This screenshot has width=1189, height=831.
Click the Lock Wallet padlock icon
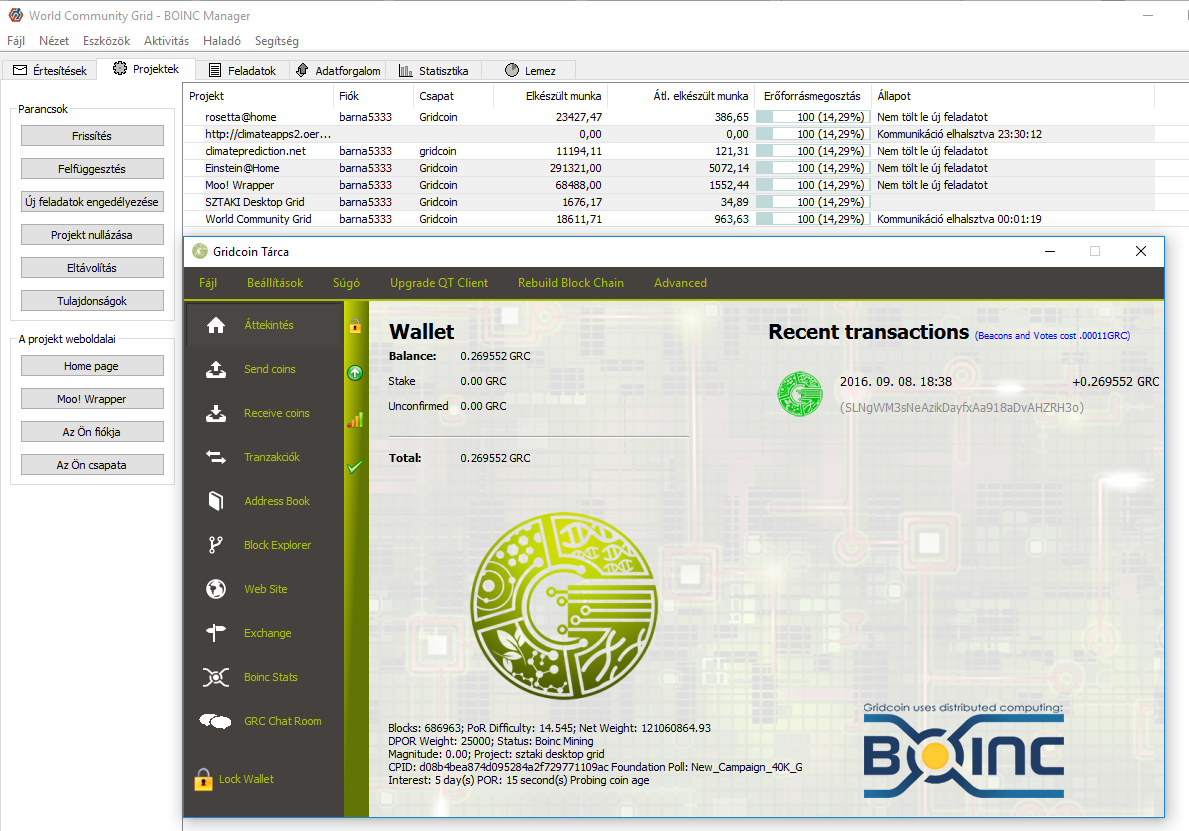203,779
